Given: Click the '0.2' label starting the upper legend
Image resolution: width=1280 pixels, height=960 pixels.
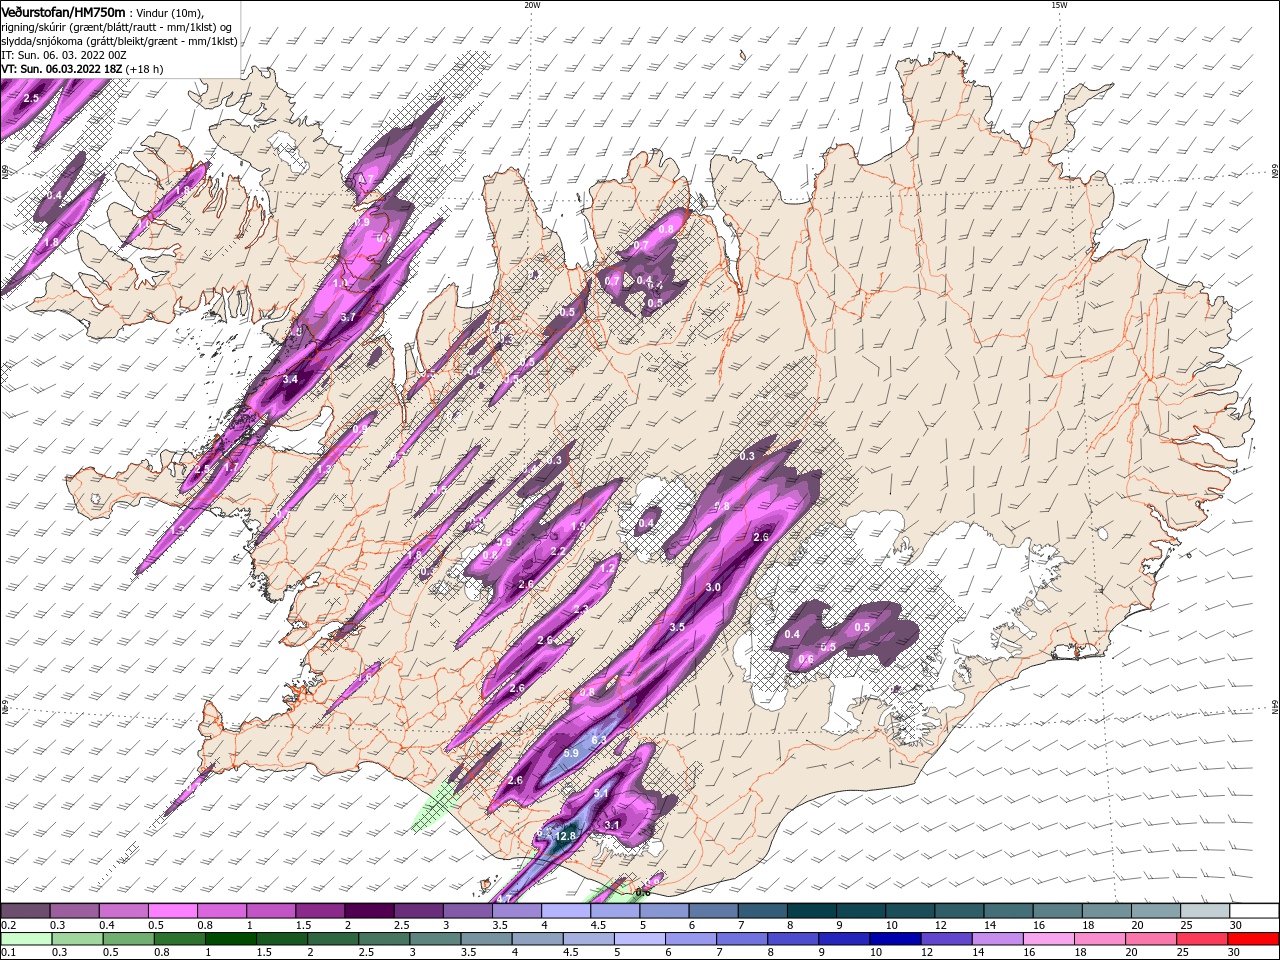Looking at the screenshot, I should pos(8,925).
